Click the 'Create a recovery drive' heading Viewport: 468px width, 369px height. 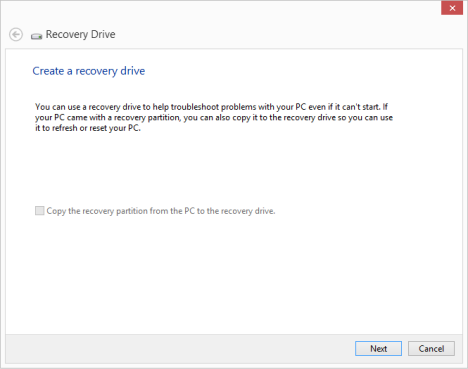pyautogui.click(x=89, y=71)
